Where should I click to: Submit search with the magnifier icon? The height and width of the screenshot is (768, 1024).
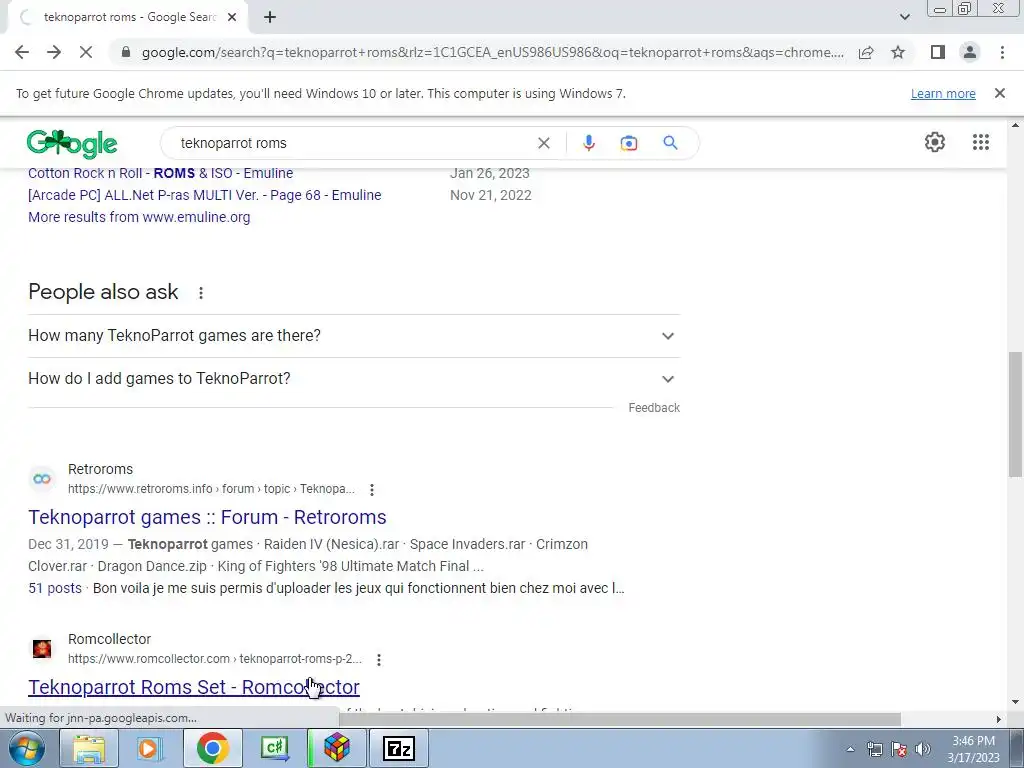(670, 143)
